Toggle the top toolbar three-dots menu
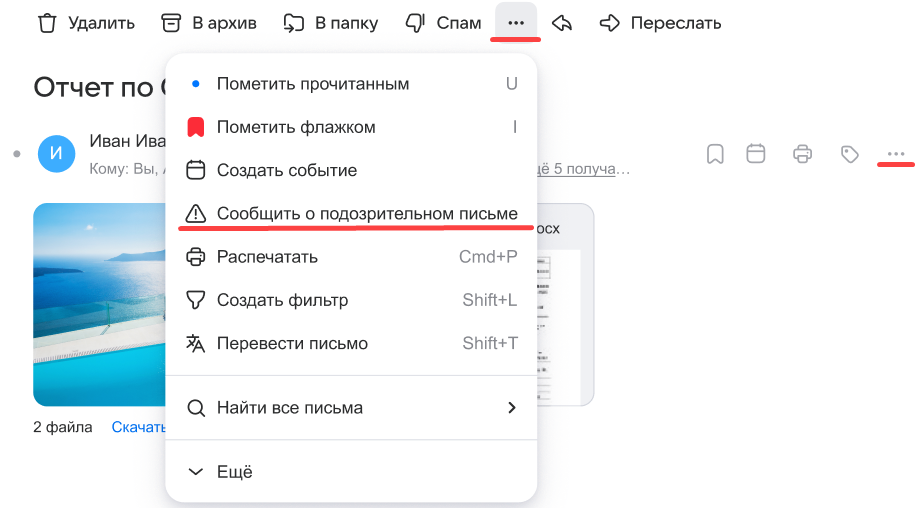917x508 pixels. (516, 22)
